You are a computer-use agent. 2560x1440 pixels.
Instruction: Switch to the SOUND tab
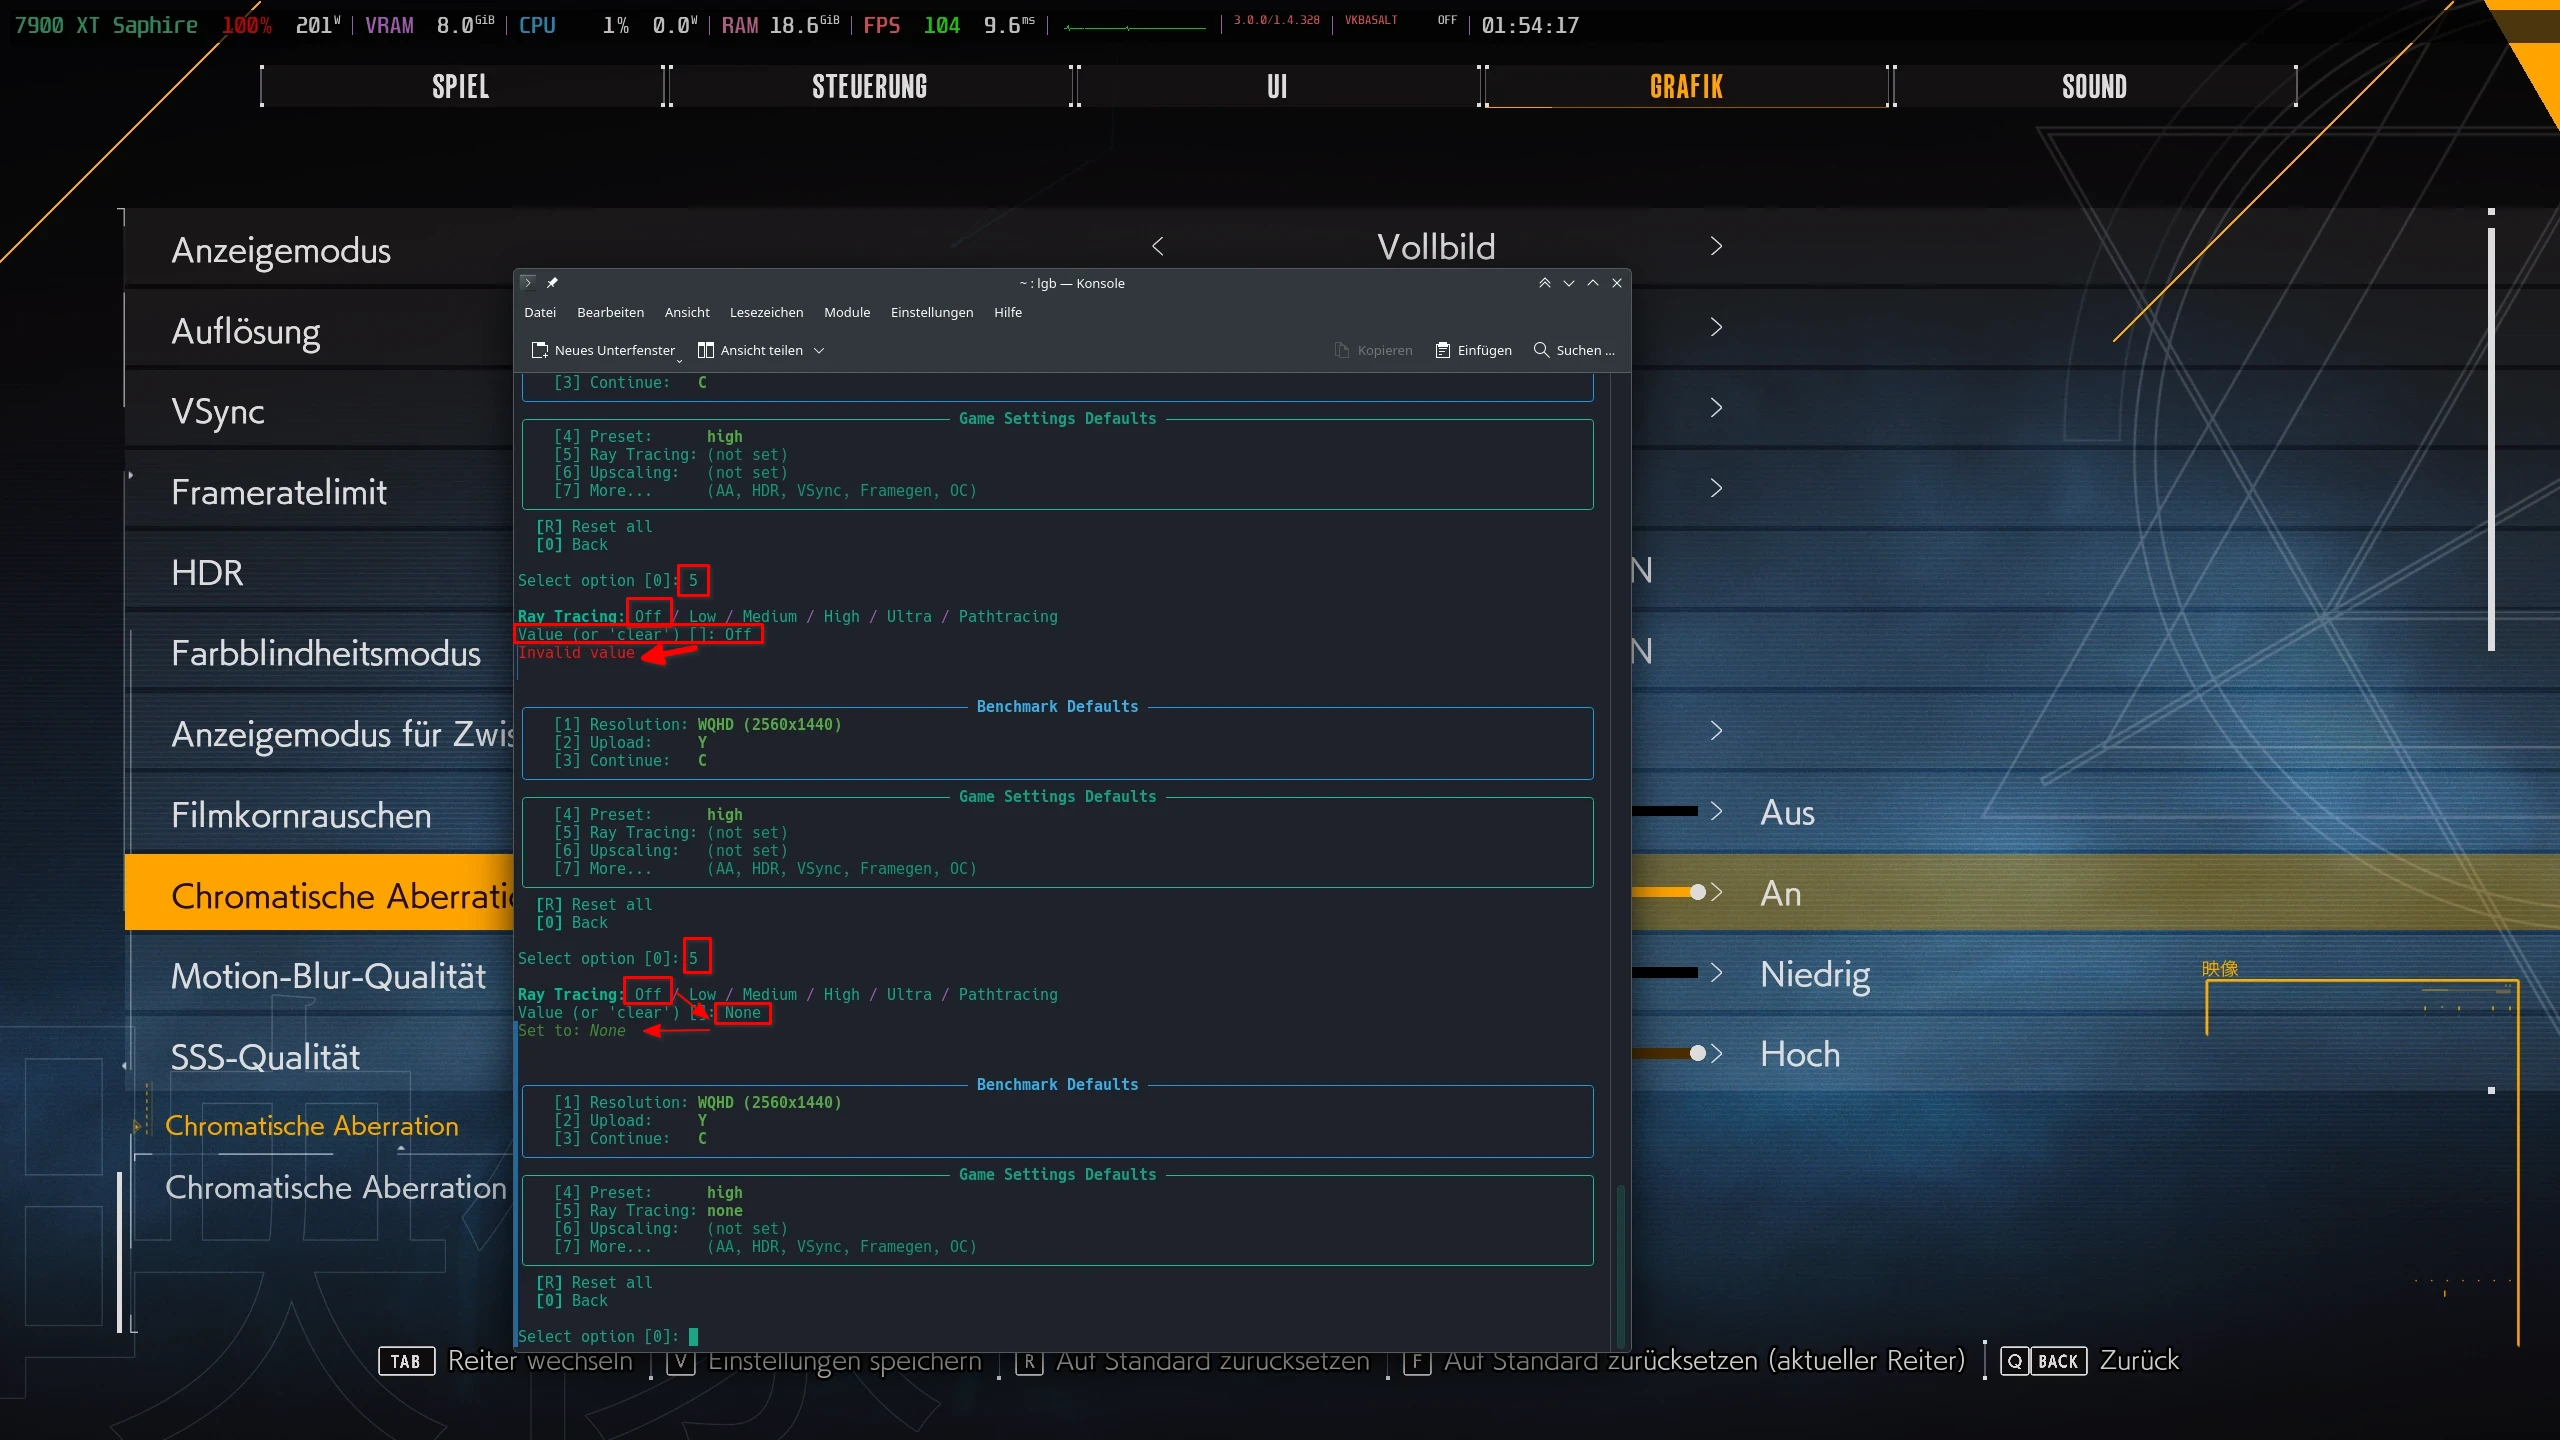[x=2093, y=87]
